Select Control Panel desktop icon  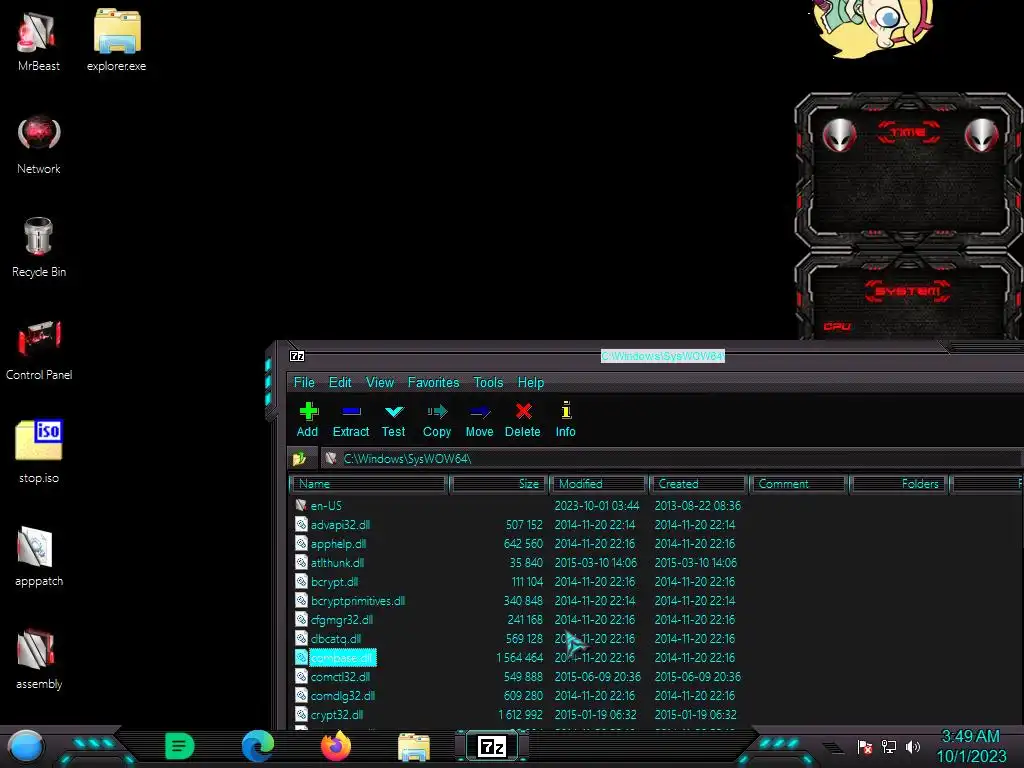click(39, 351)
